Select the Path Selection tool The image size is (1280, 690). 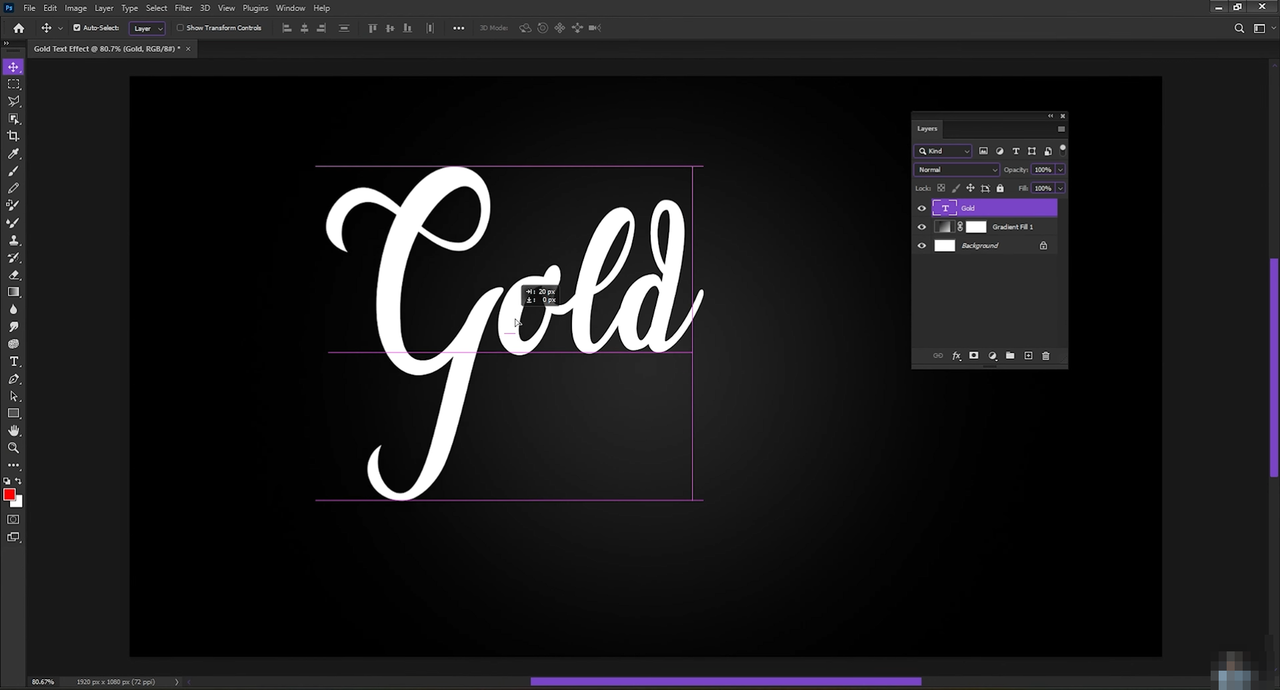point(13,396)
